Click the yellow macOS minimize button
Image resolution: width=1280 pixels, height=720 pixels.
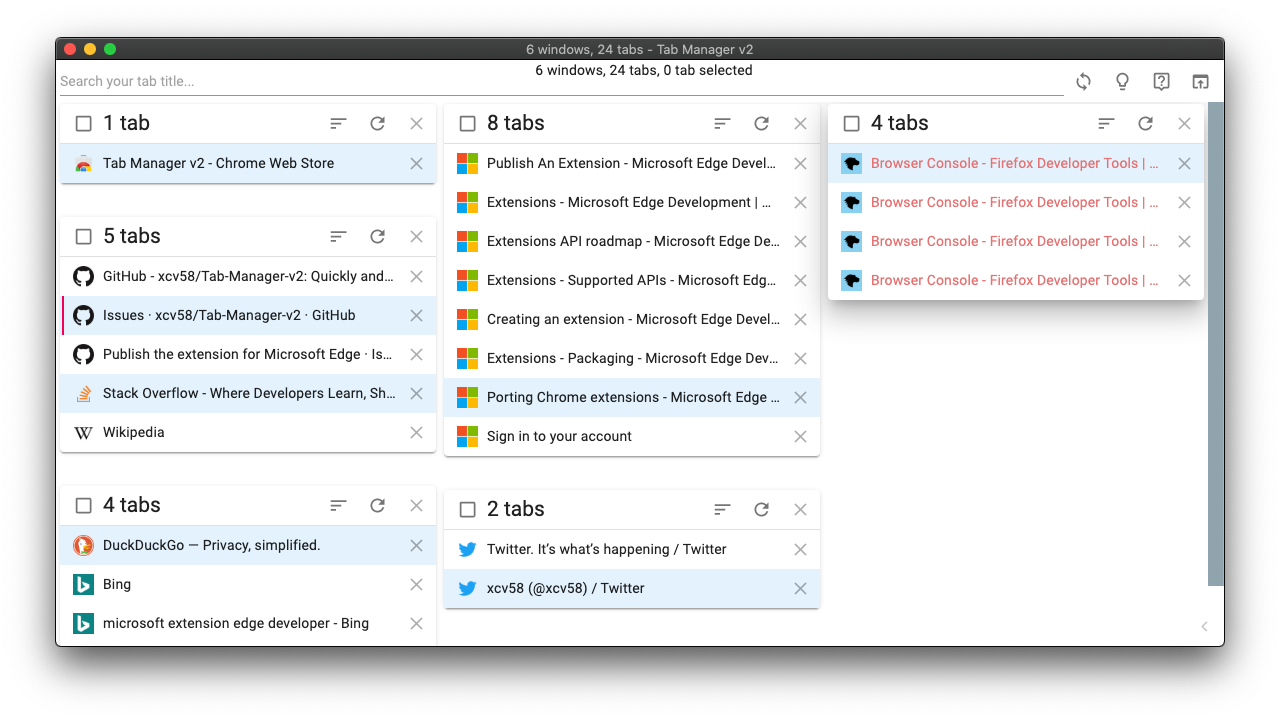click(x=90, y=49)
